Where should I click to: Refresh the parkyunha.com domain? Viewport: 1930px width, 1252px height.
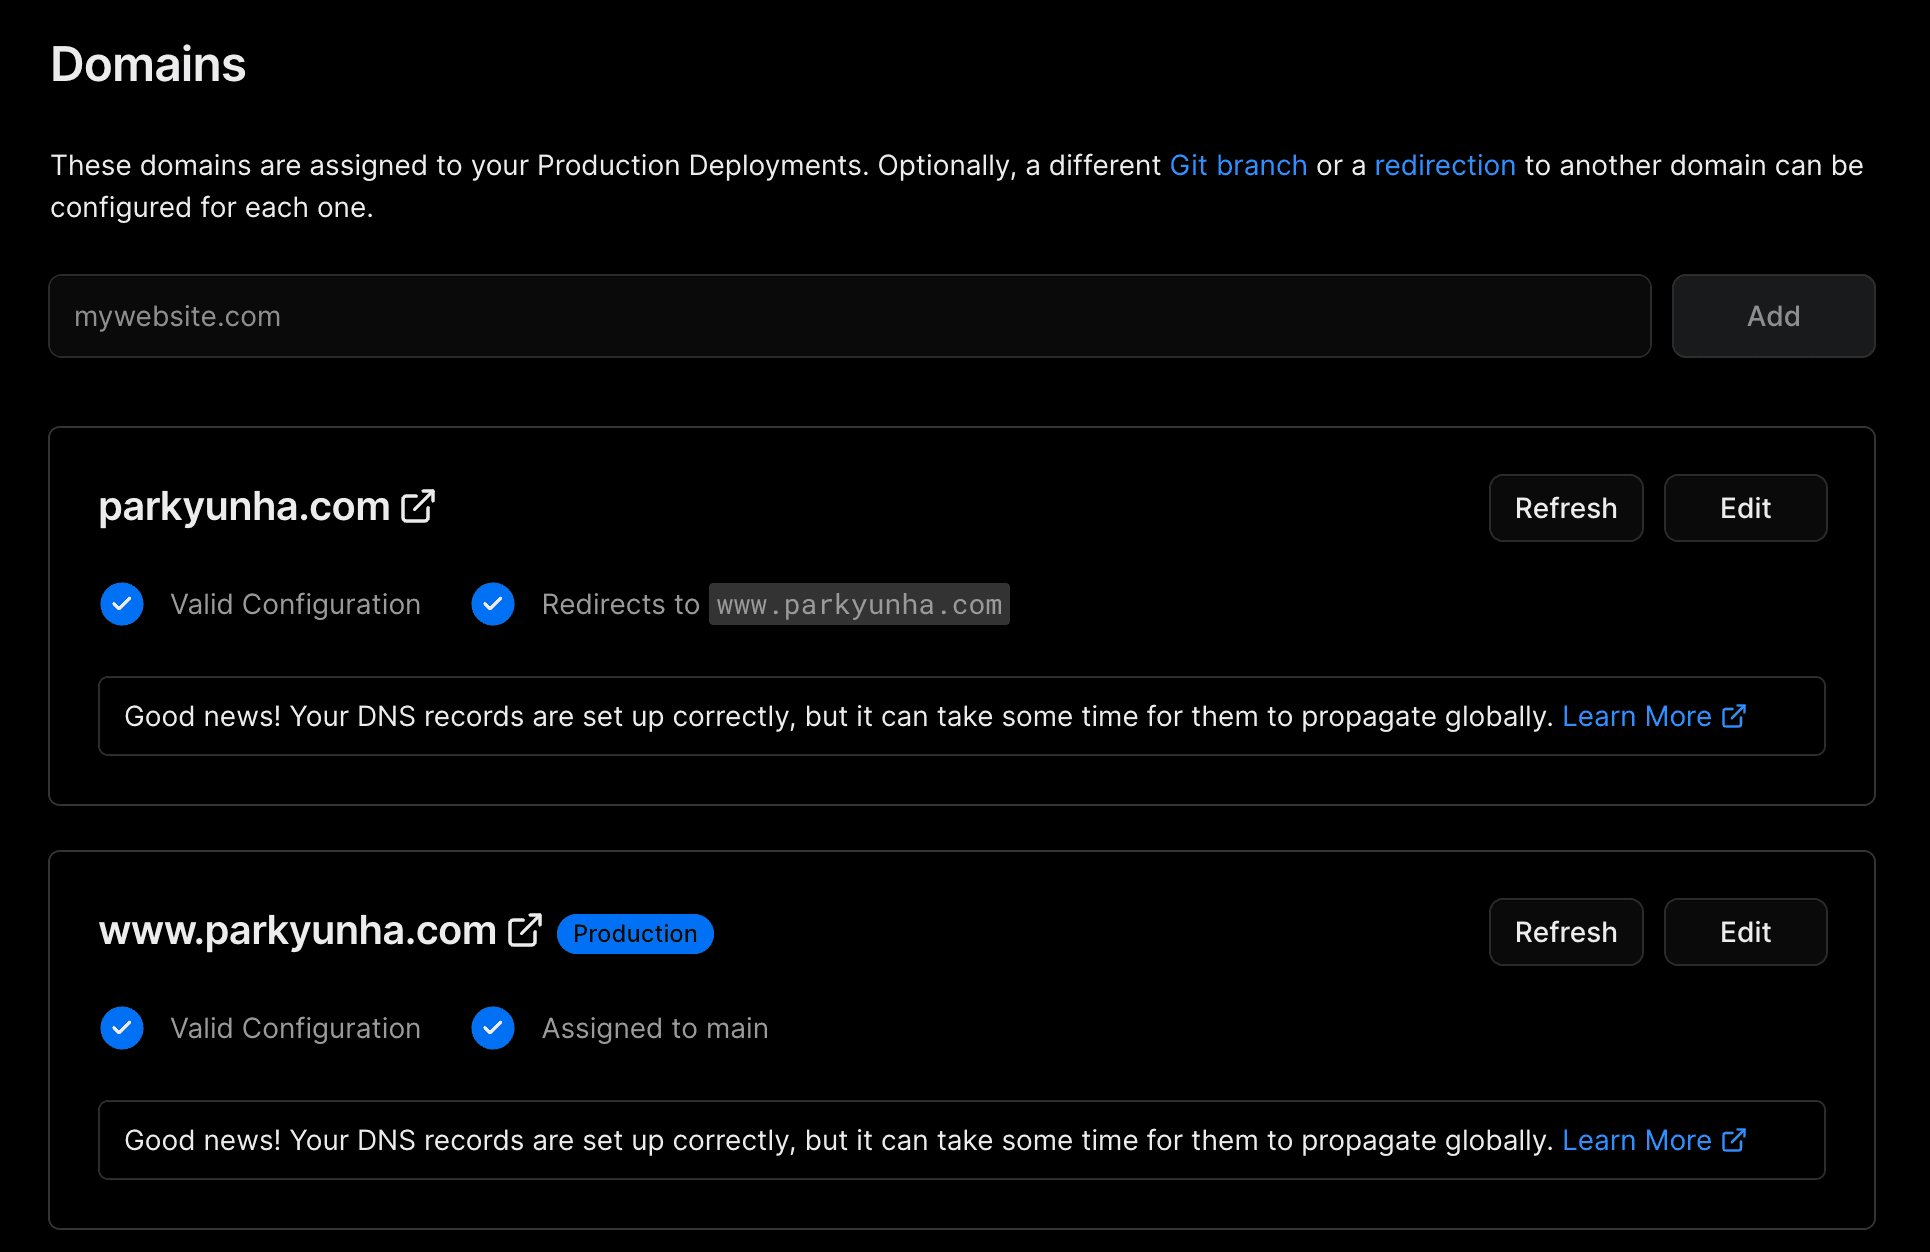(x=1565, y=508)
